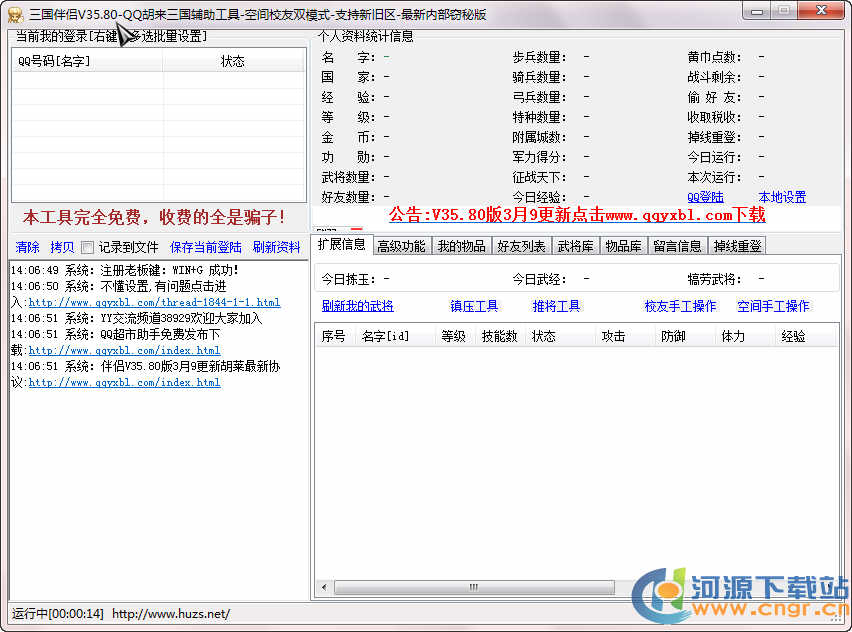Viewport: 852px width, 632px height.
Task: Click the YY交流频道38929 log line
Action: 136,318
